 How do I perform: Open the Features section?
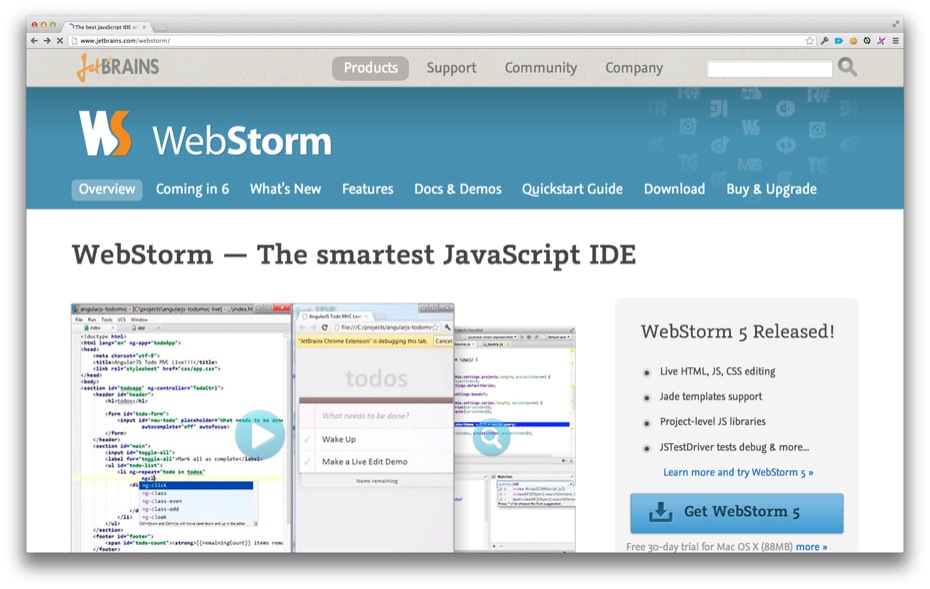[368, 189]
